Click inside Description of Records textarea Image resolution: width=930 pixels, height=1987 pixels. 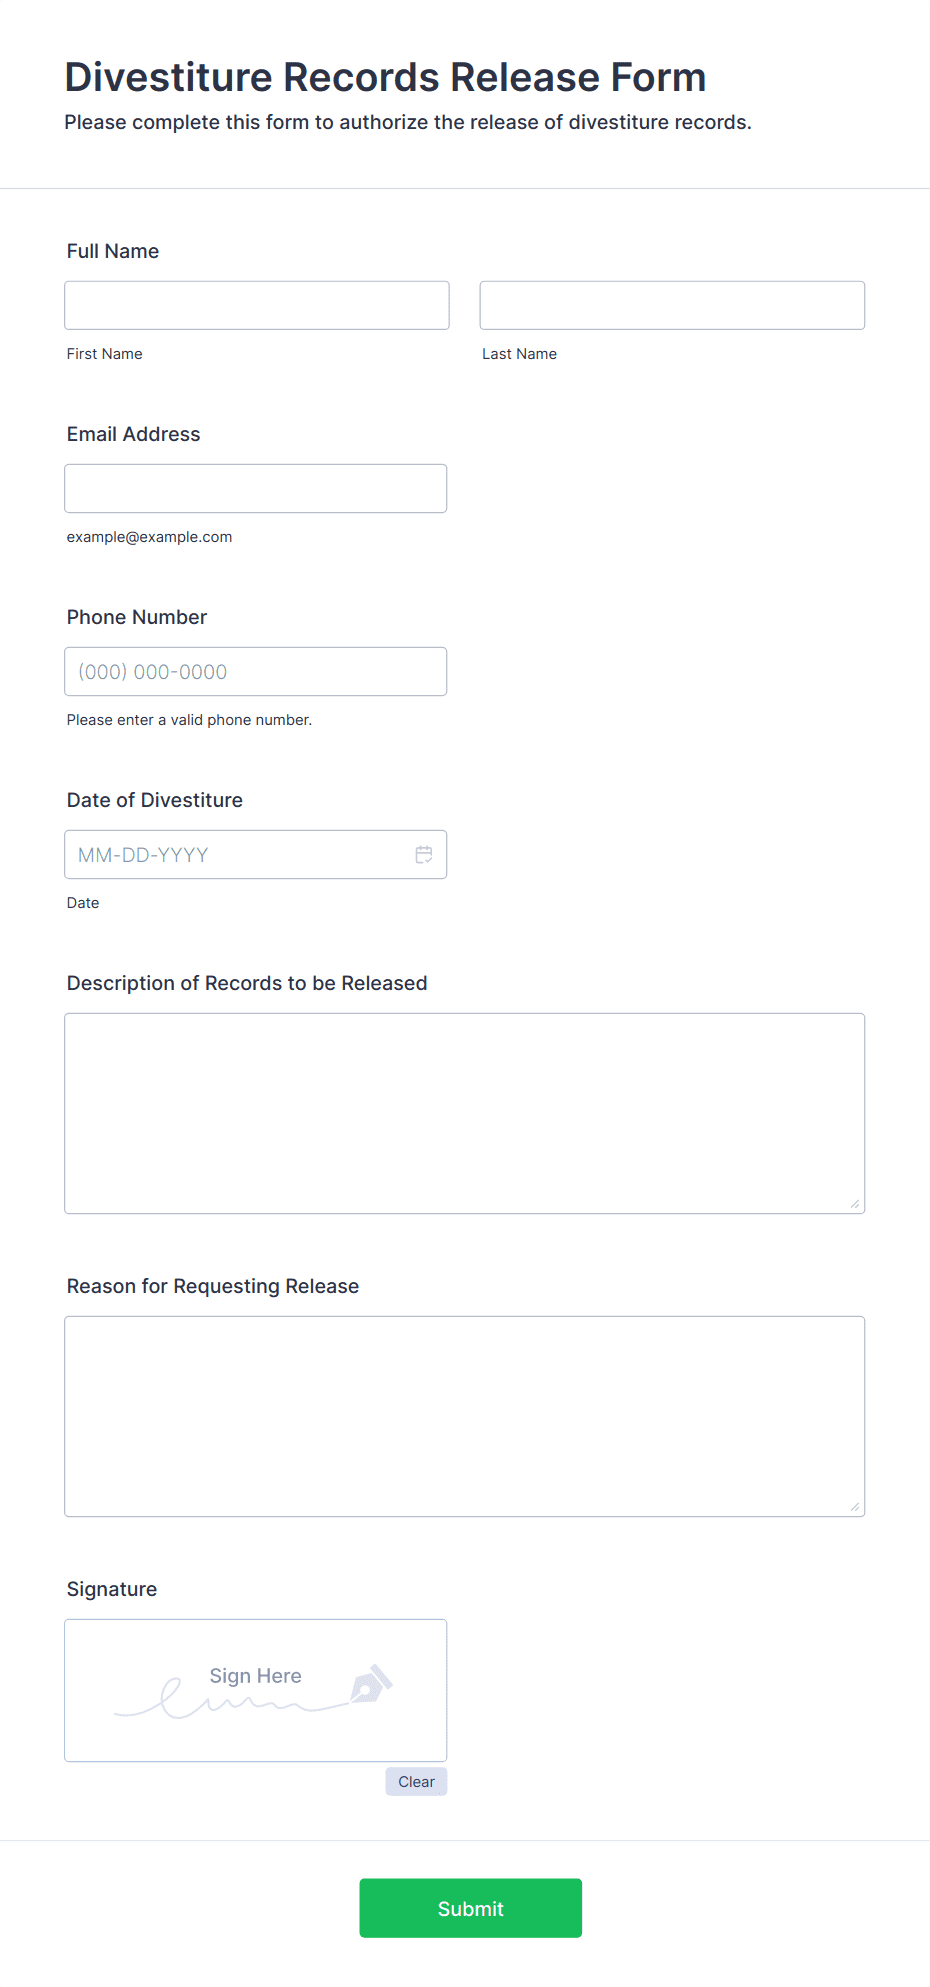(x=465, y=1113)
